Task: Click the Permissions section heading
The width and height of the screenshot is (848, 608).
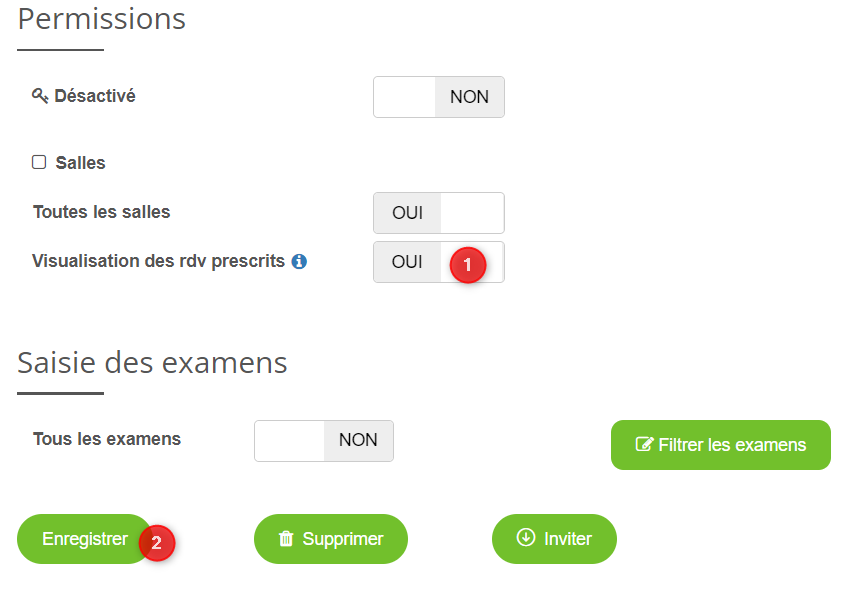Action: coord(102,18)
